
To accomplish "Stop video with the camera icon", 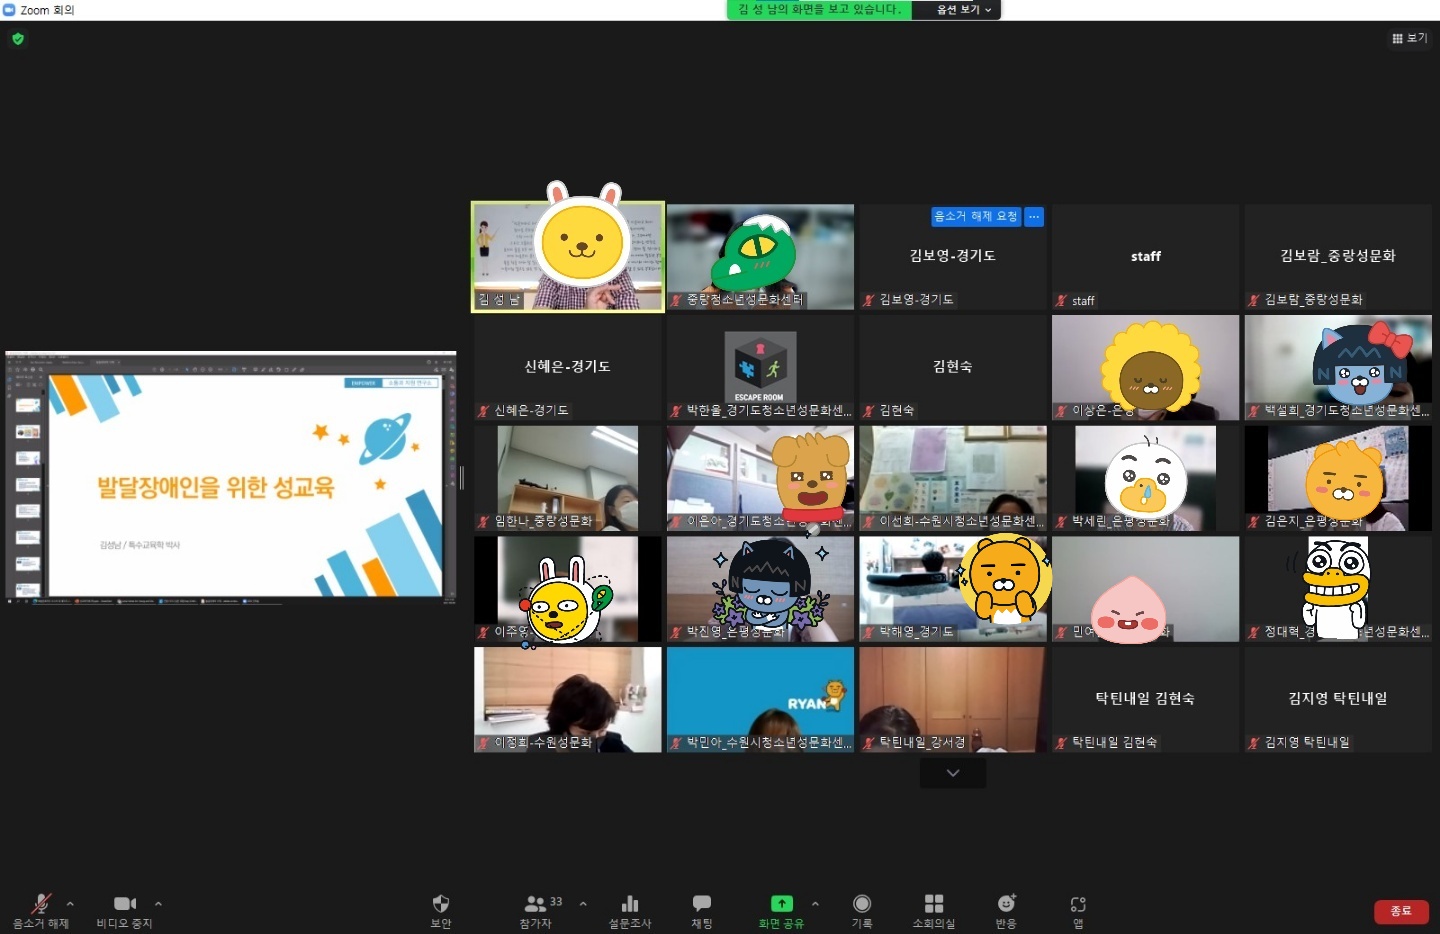I will coord(125,904).
